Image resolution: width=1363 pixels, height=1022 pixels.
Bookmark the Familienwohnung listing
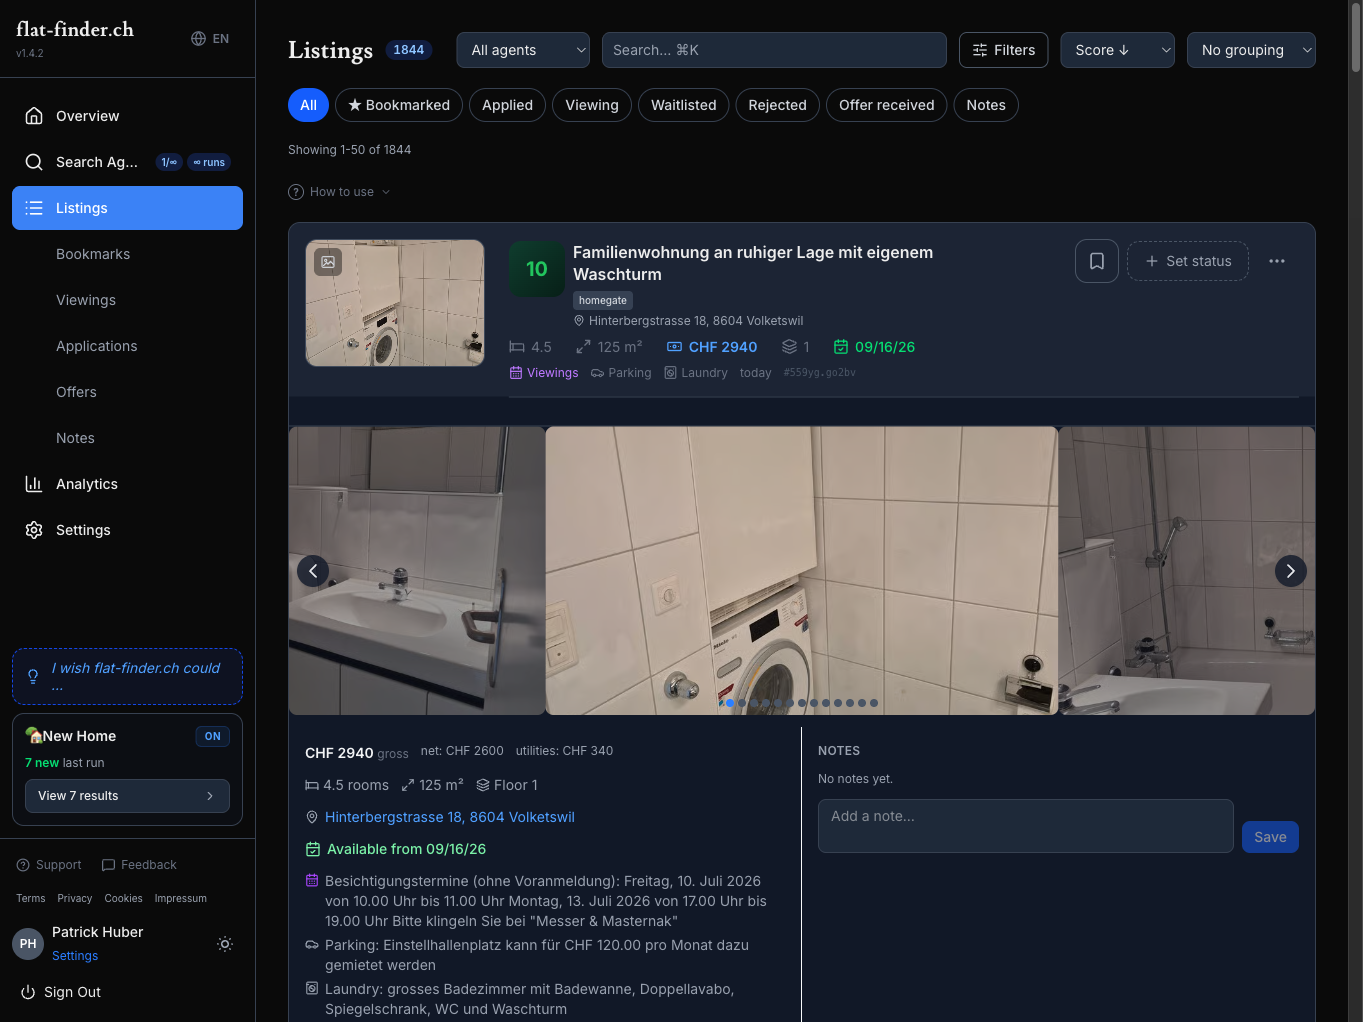coord(1097,261)
